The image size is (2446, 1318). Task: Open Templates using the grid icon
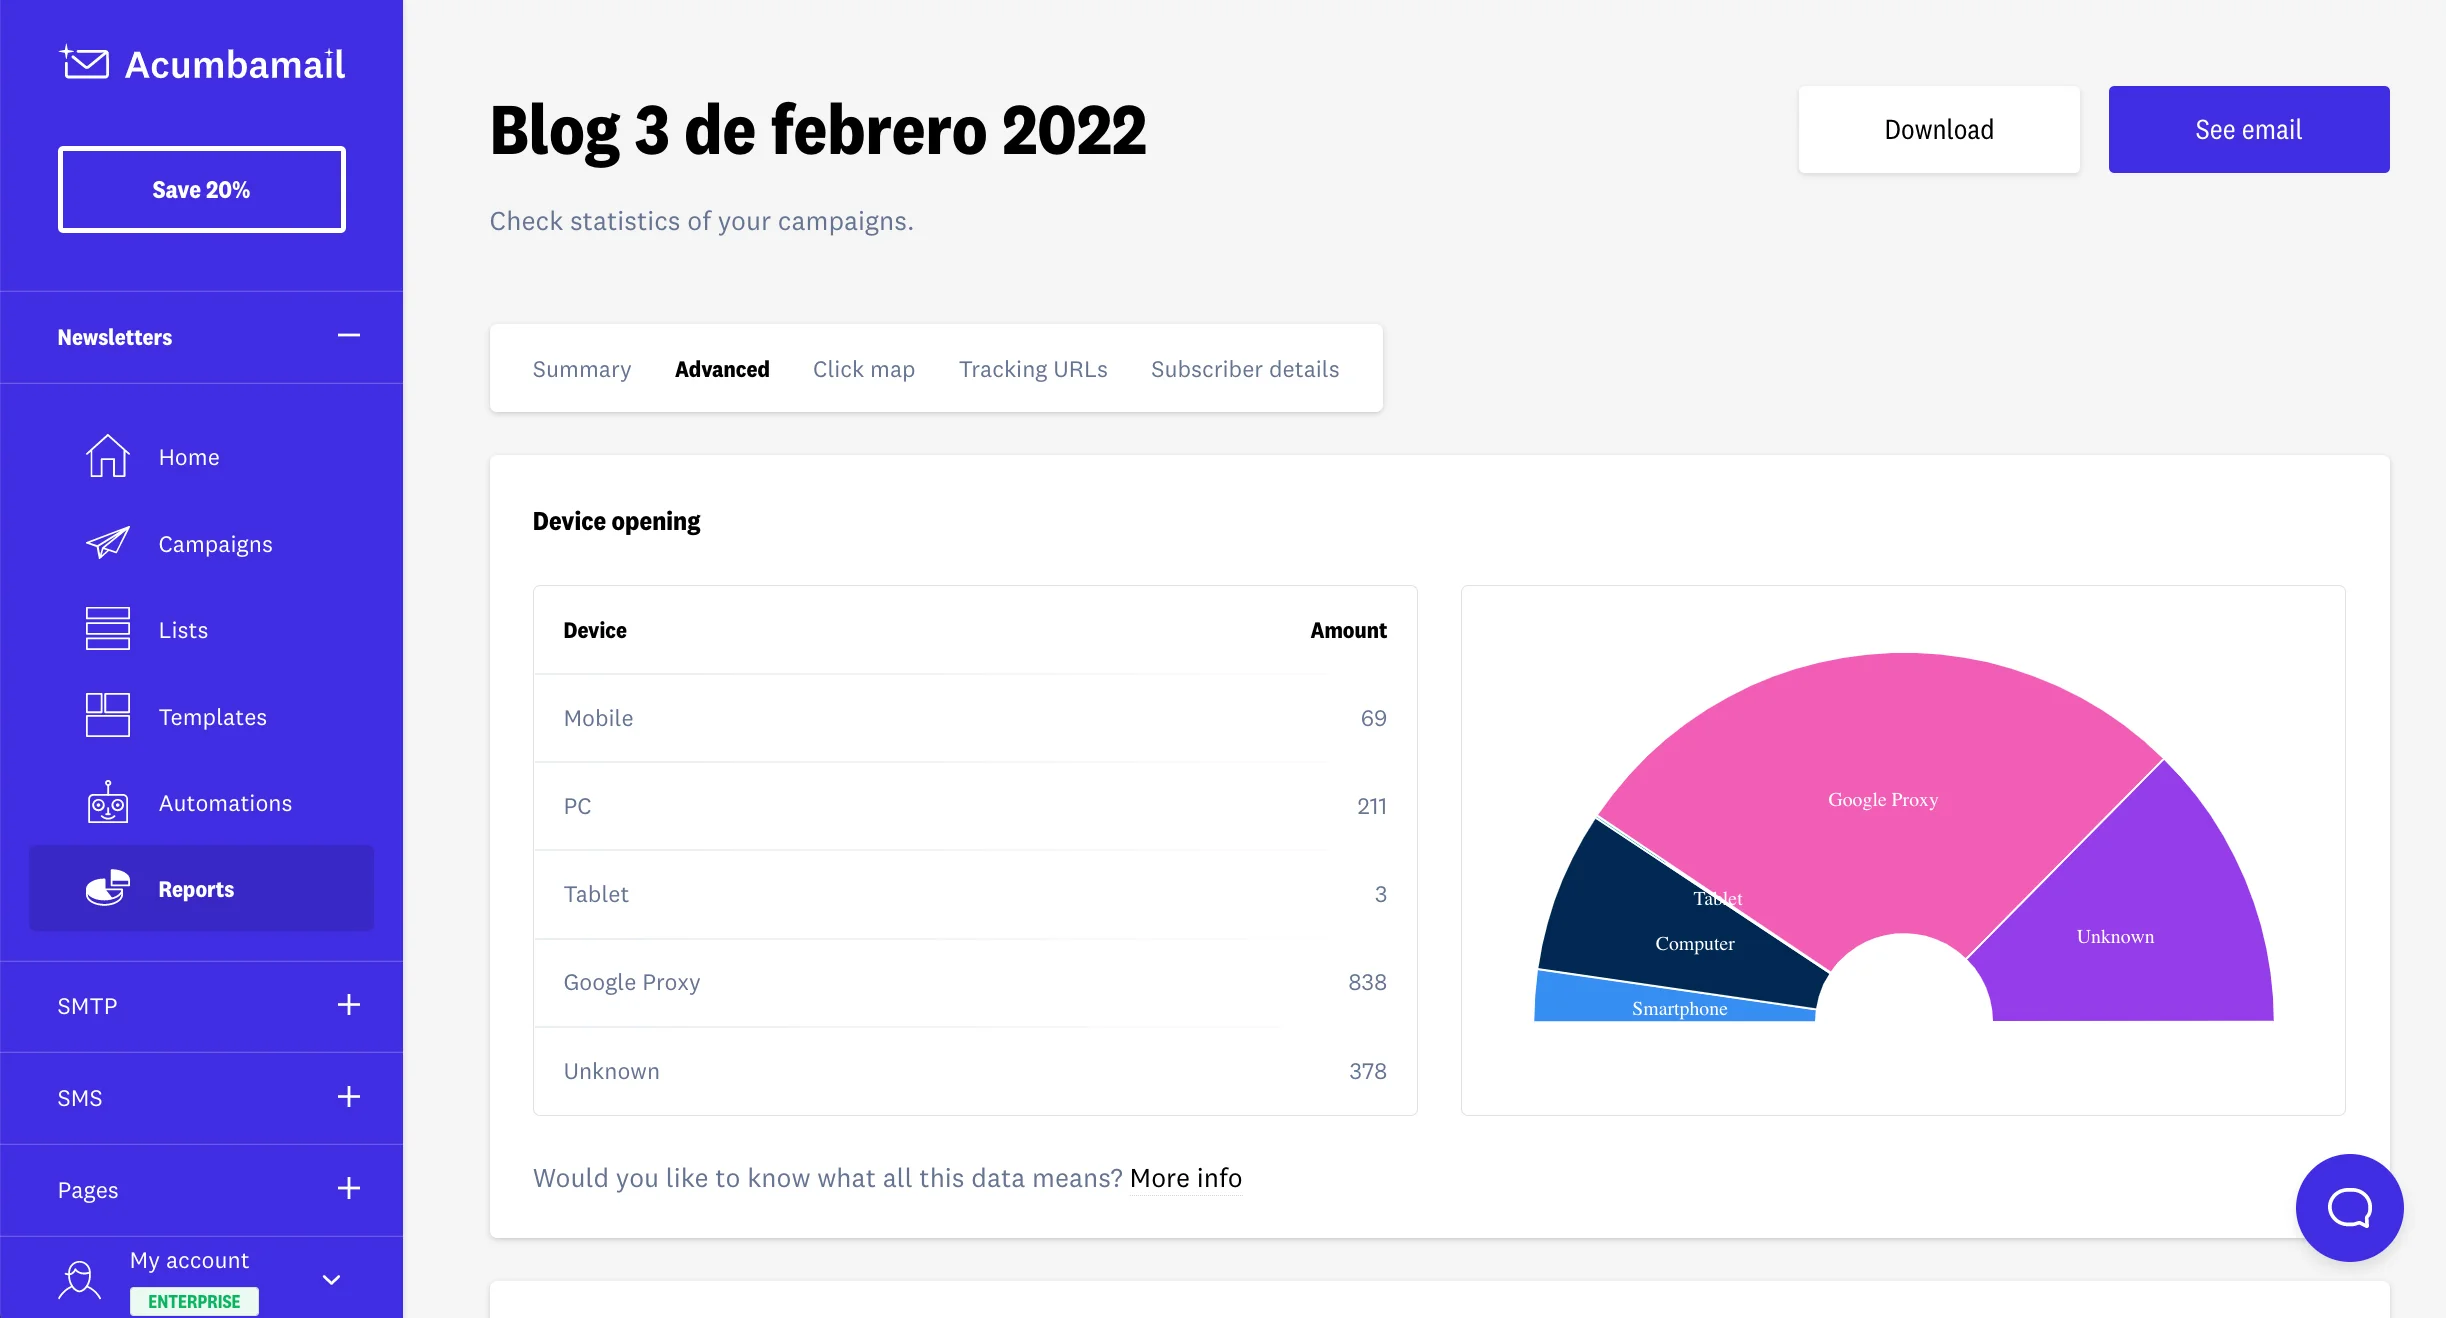pyautogui.click(x=107, y=716)
